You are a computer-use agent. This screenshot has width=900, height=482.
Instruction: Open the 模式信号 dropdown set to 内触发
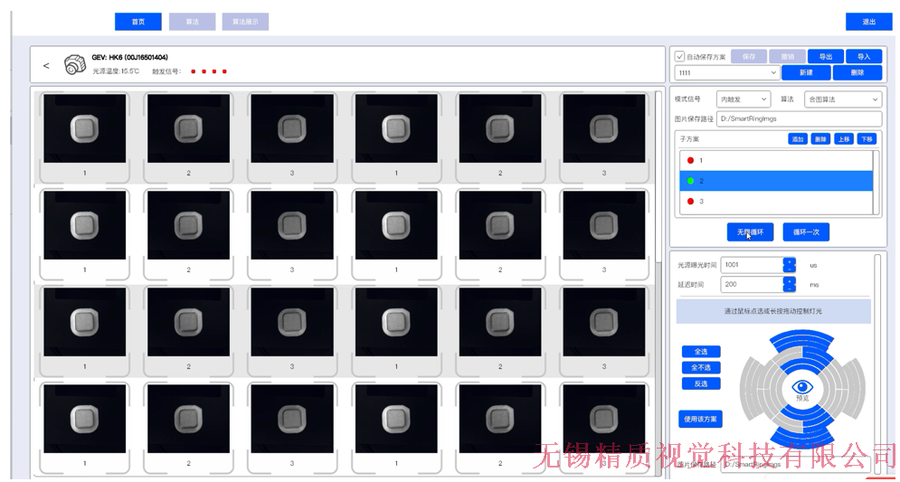point(743,99)
